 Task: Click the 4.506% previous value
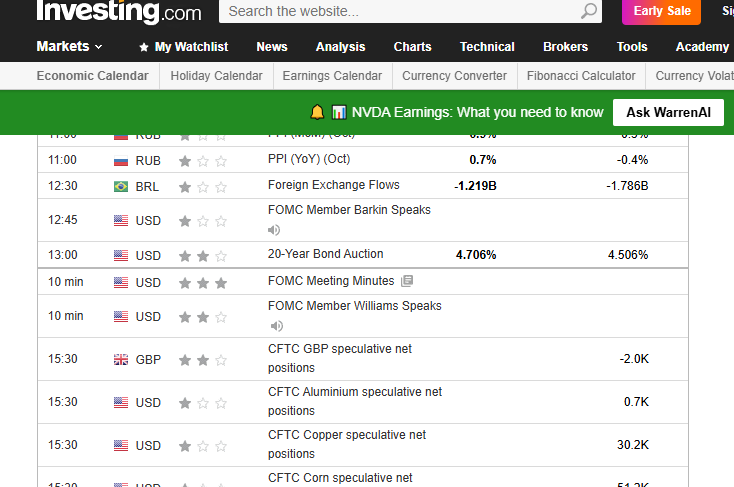pos(628,255)
